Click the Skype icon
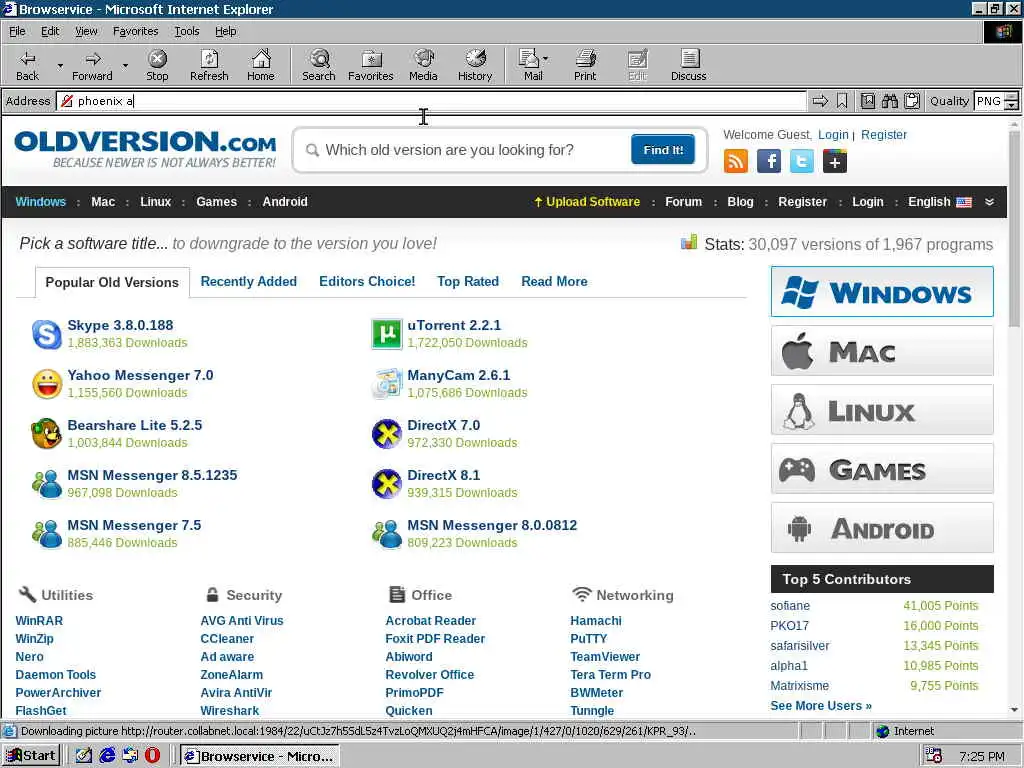1024x768 pixels. point(46,334)
